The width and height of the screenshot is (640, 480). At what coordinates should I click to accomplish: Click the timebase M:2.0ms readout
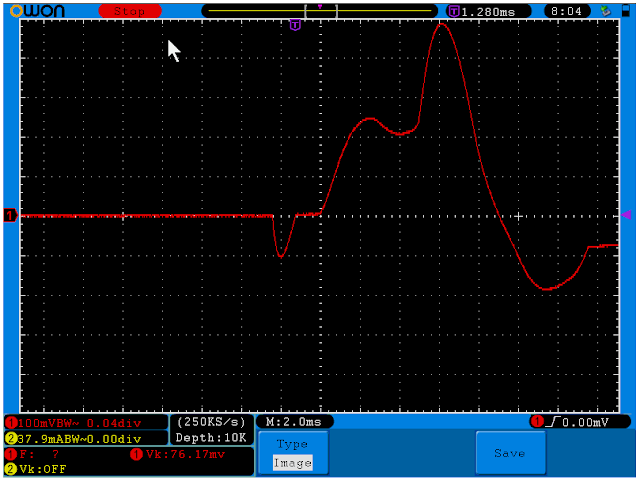[x=294, y=422]
